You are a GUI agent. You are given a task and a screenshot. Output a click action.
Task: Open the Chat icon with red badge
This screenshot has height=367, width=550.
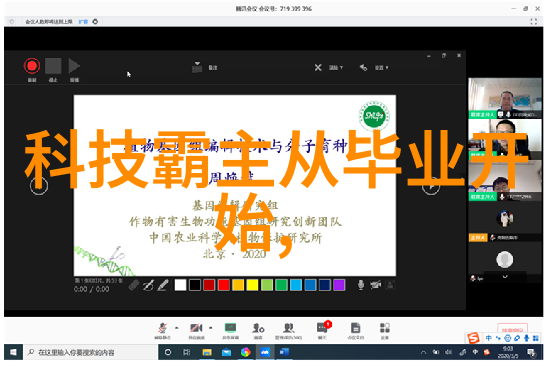tap(323, 328)
